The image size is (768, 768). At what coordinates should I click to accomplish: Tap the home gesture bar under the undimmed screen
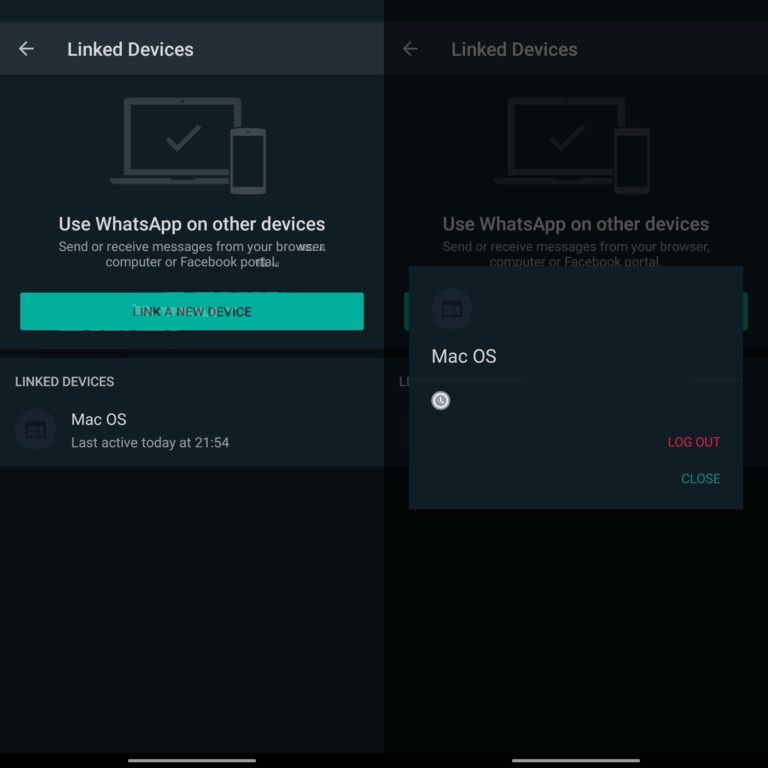[x=192, y=760]
